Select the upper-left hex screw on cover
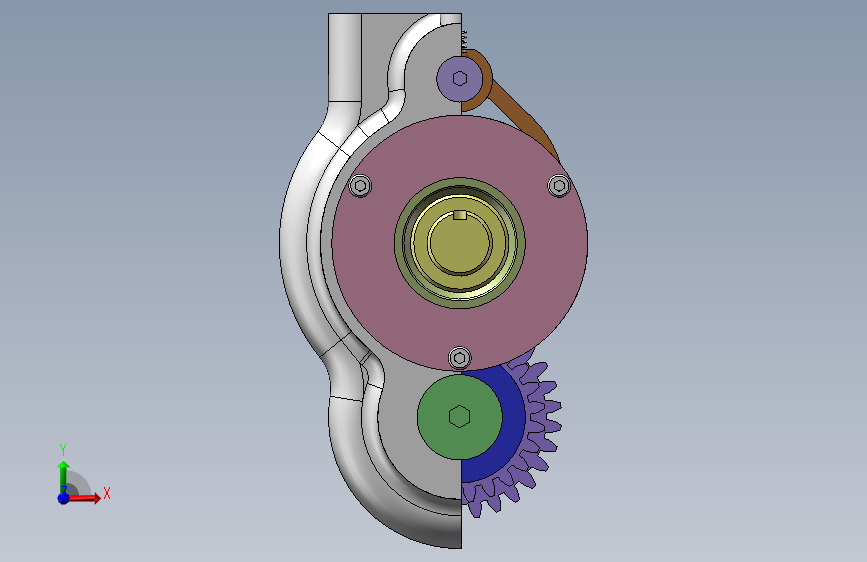This screenshot has width=867, height=562. [361, 185]
